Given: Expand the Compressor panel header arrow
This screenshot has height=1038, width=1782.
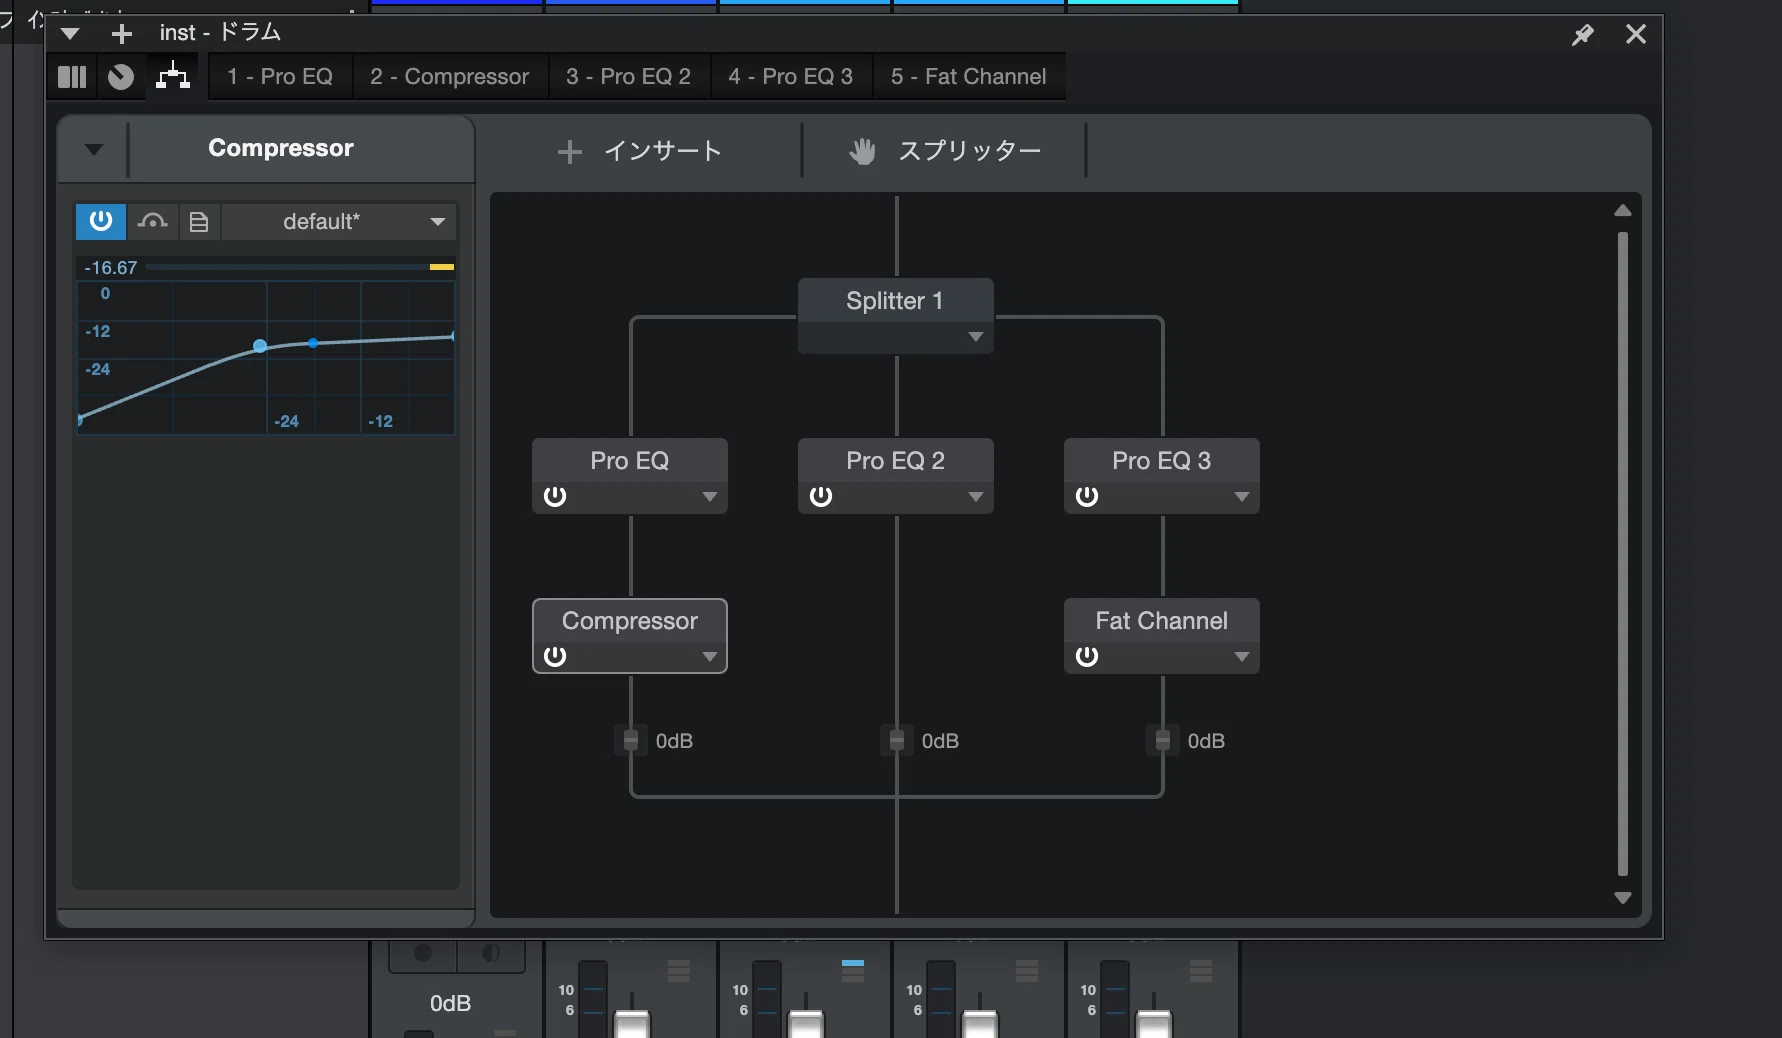Looking at the screenshot, I should 94,150.
